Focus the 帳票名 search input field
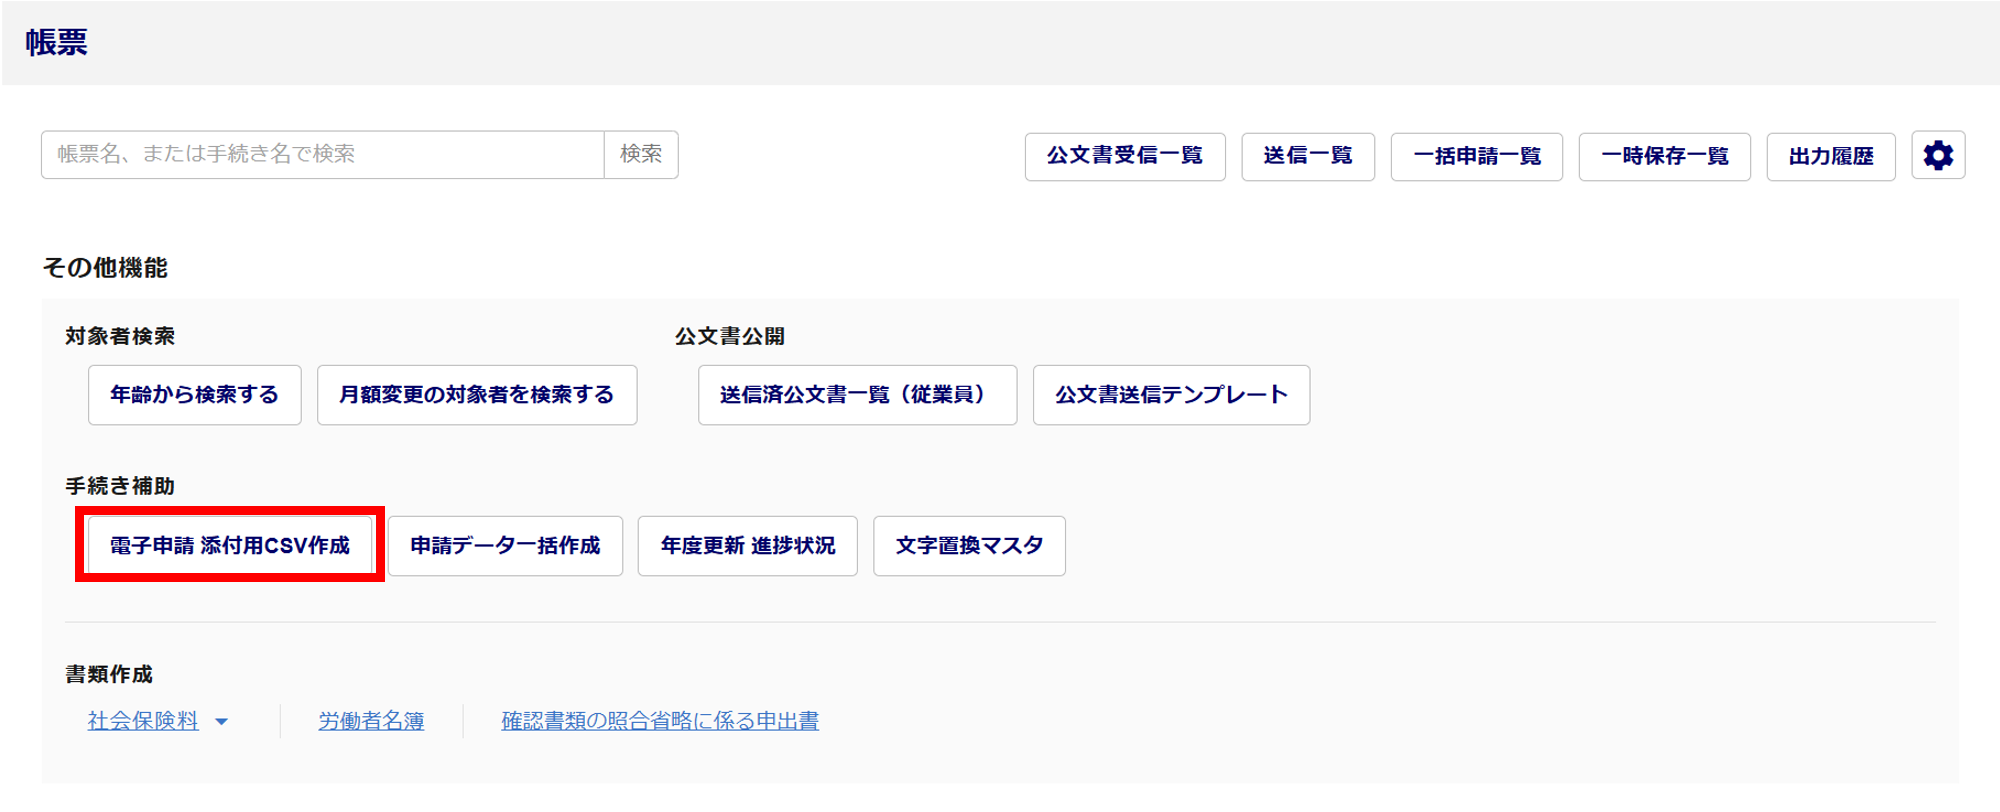This screenshot has width=2000, height=812. point(322,154)
